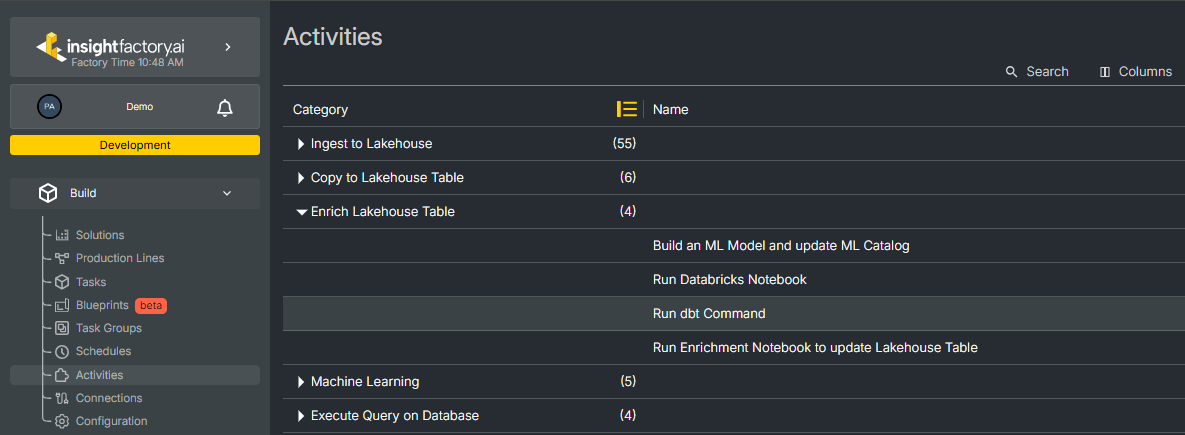1185x435 pixels.
Task: Expand the Ingest to Lakehouse category
Action: point(301,144)
